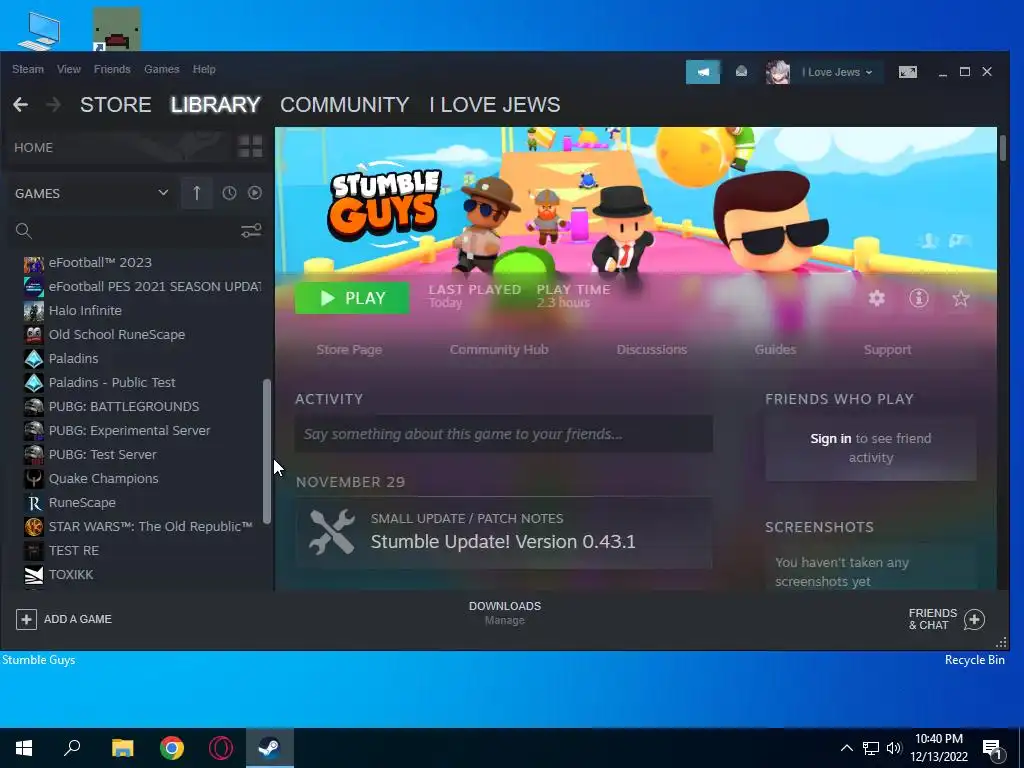The height and width of the screenshot is (768, 1024).
Task: Sort games by recent clock icon
Action: [229, 193]
